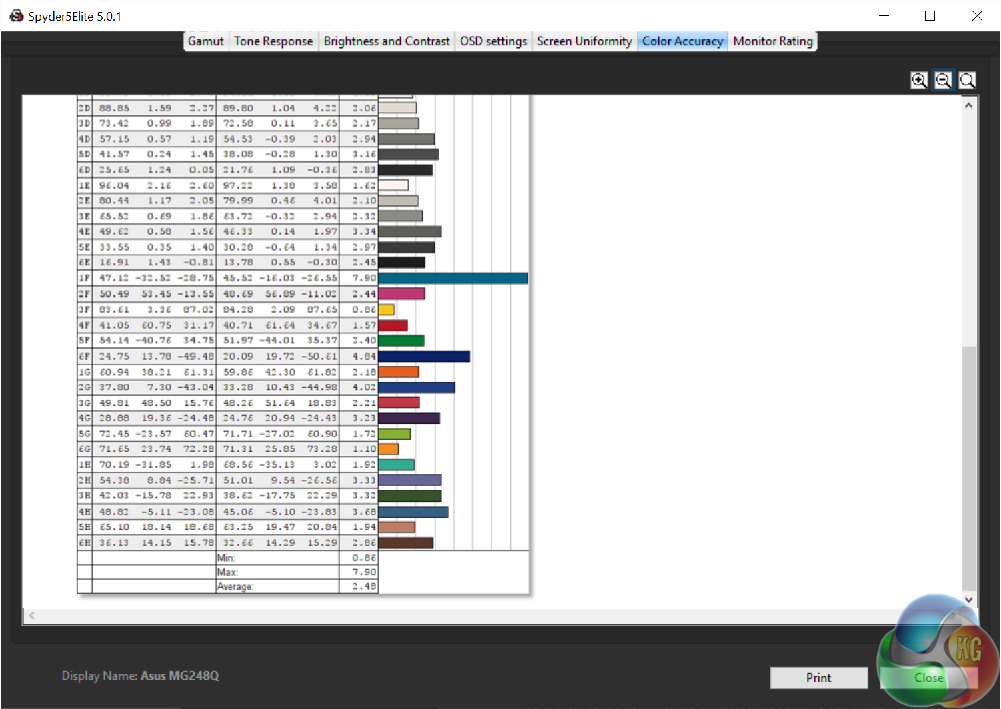Click the Average label in the summary

tap(235, 586)
